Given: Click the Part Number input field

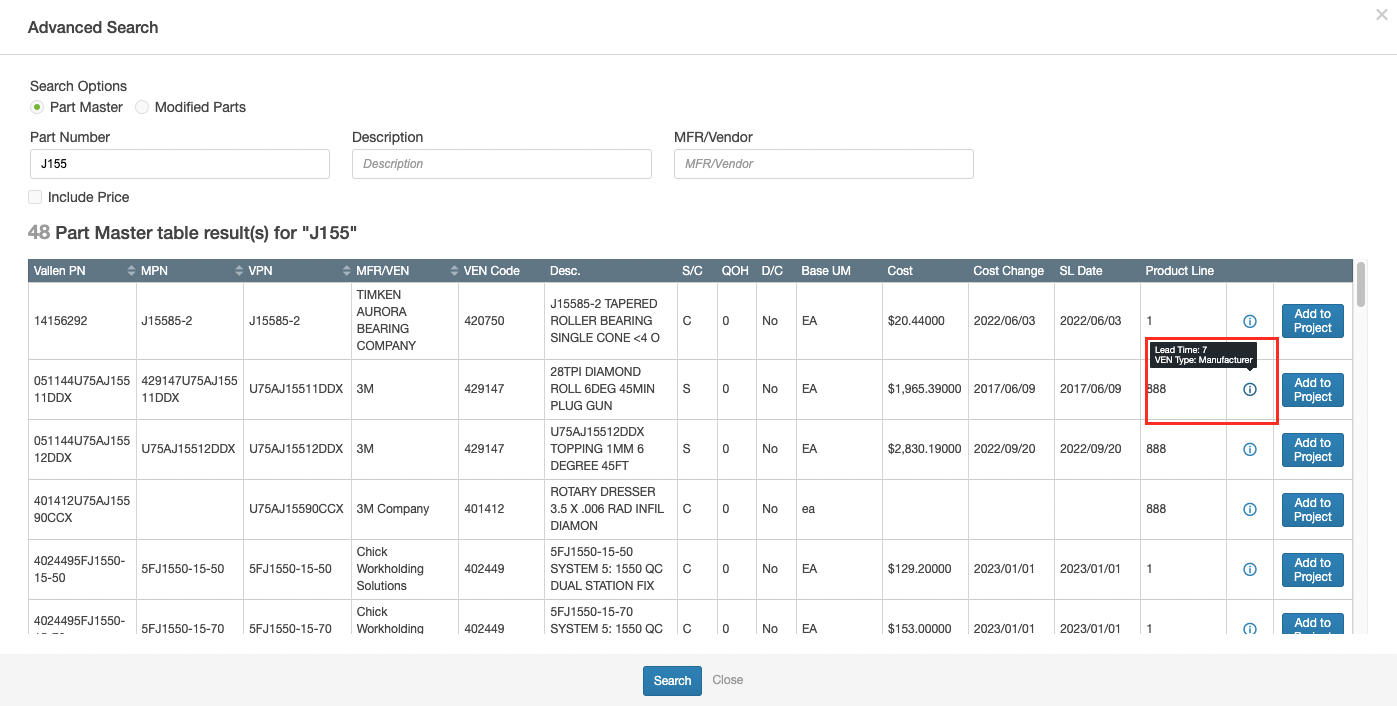Looking at the screenshot, I should 180,164.
